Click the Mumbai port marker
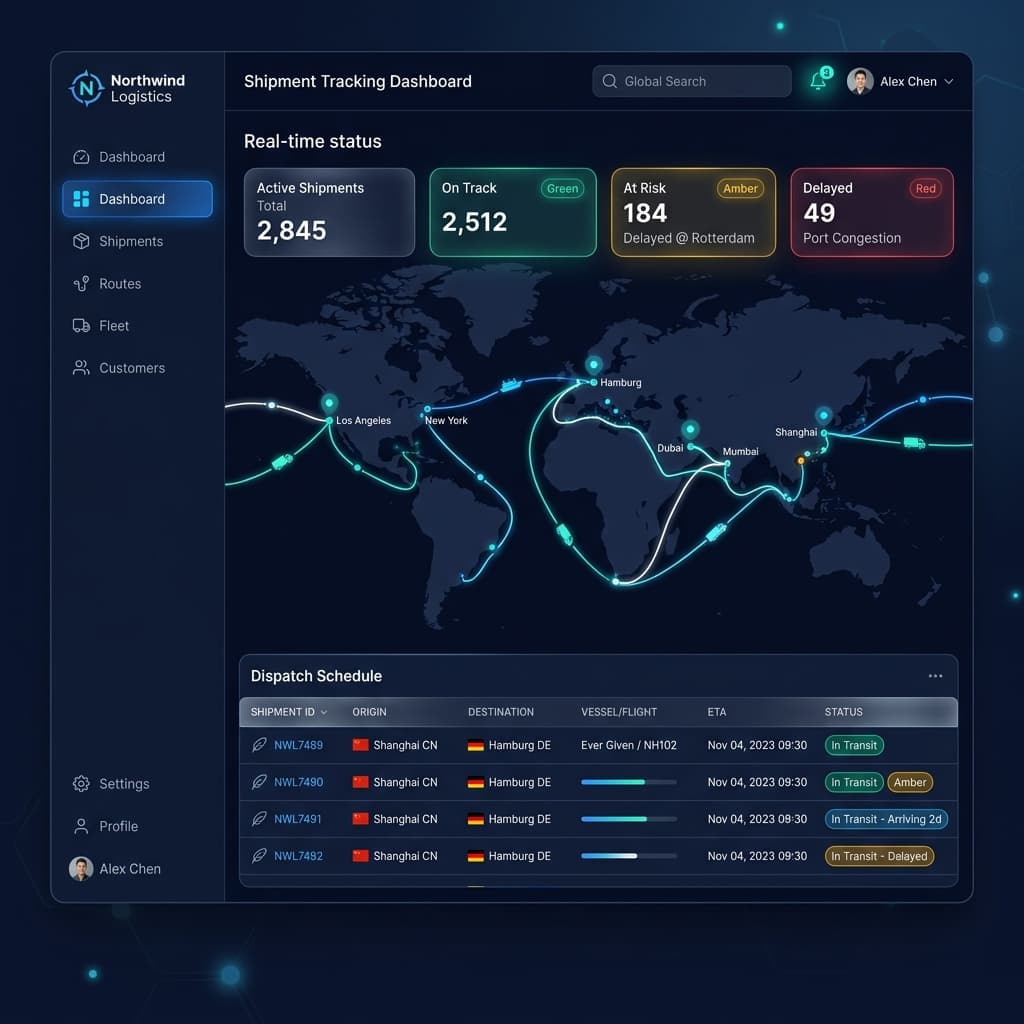This screenshot has width=1024, height=1024. point(727,463)
